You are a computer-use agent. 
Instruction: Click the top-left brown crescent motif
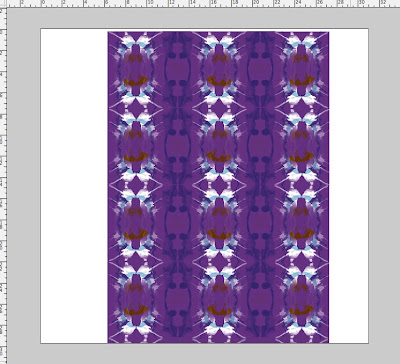click(x=136, y=80)
